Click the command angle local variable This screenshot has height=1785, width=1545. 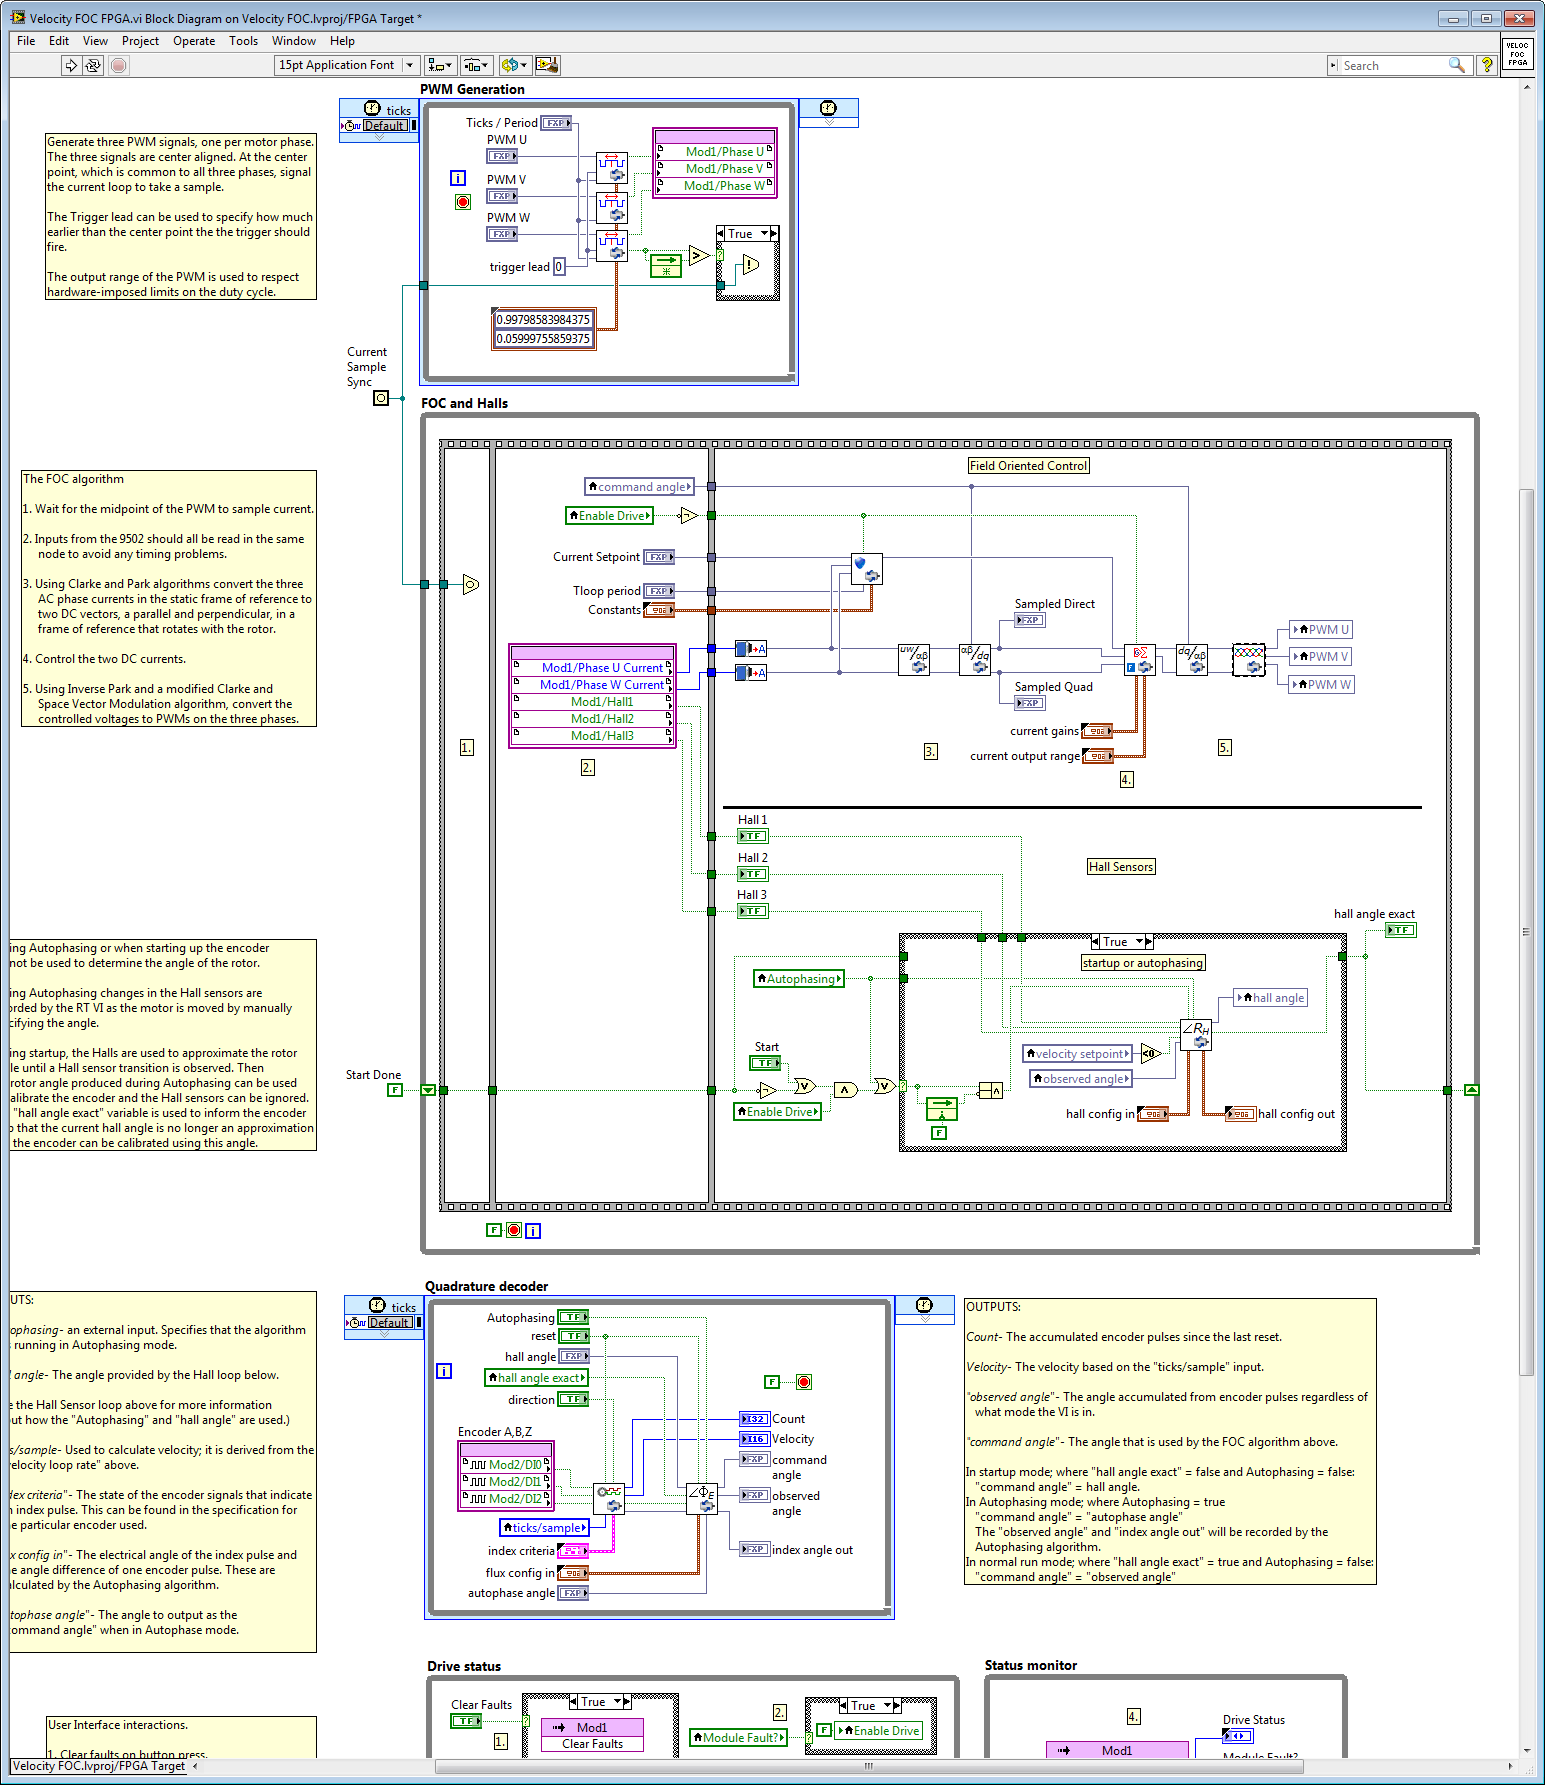click(x=640, y=487)
